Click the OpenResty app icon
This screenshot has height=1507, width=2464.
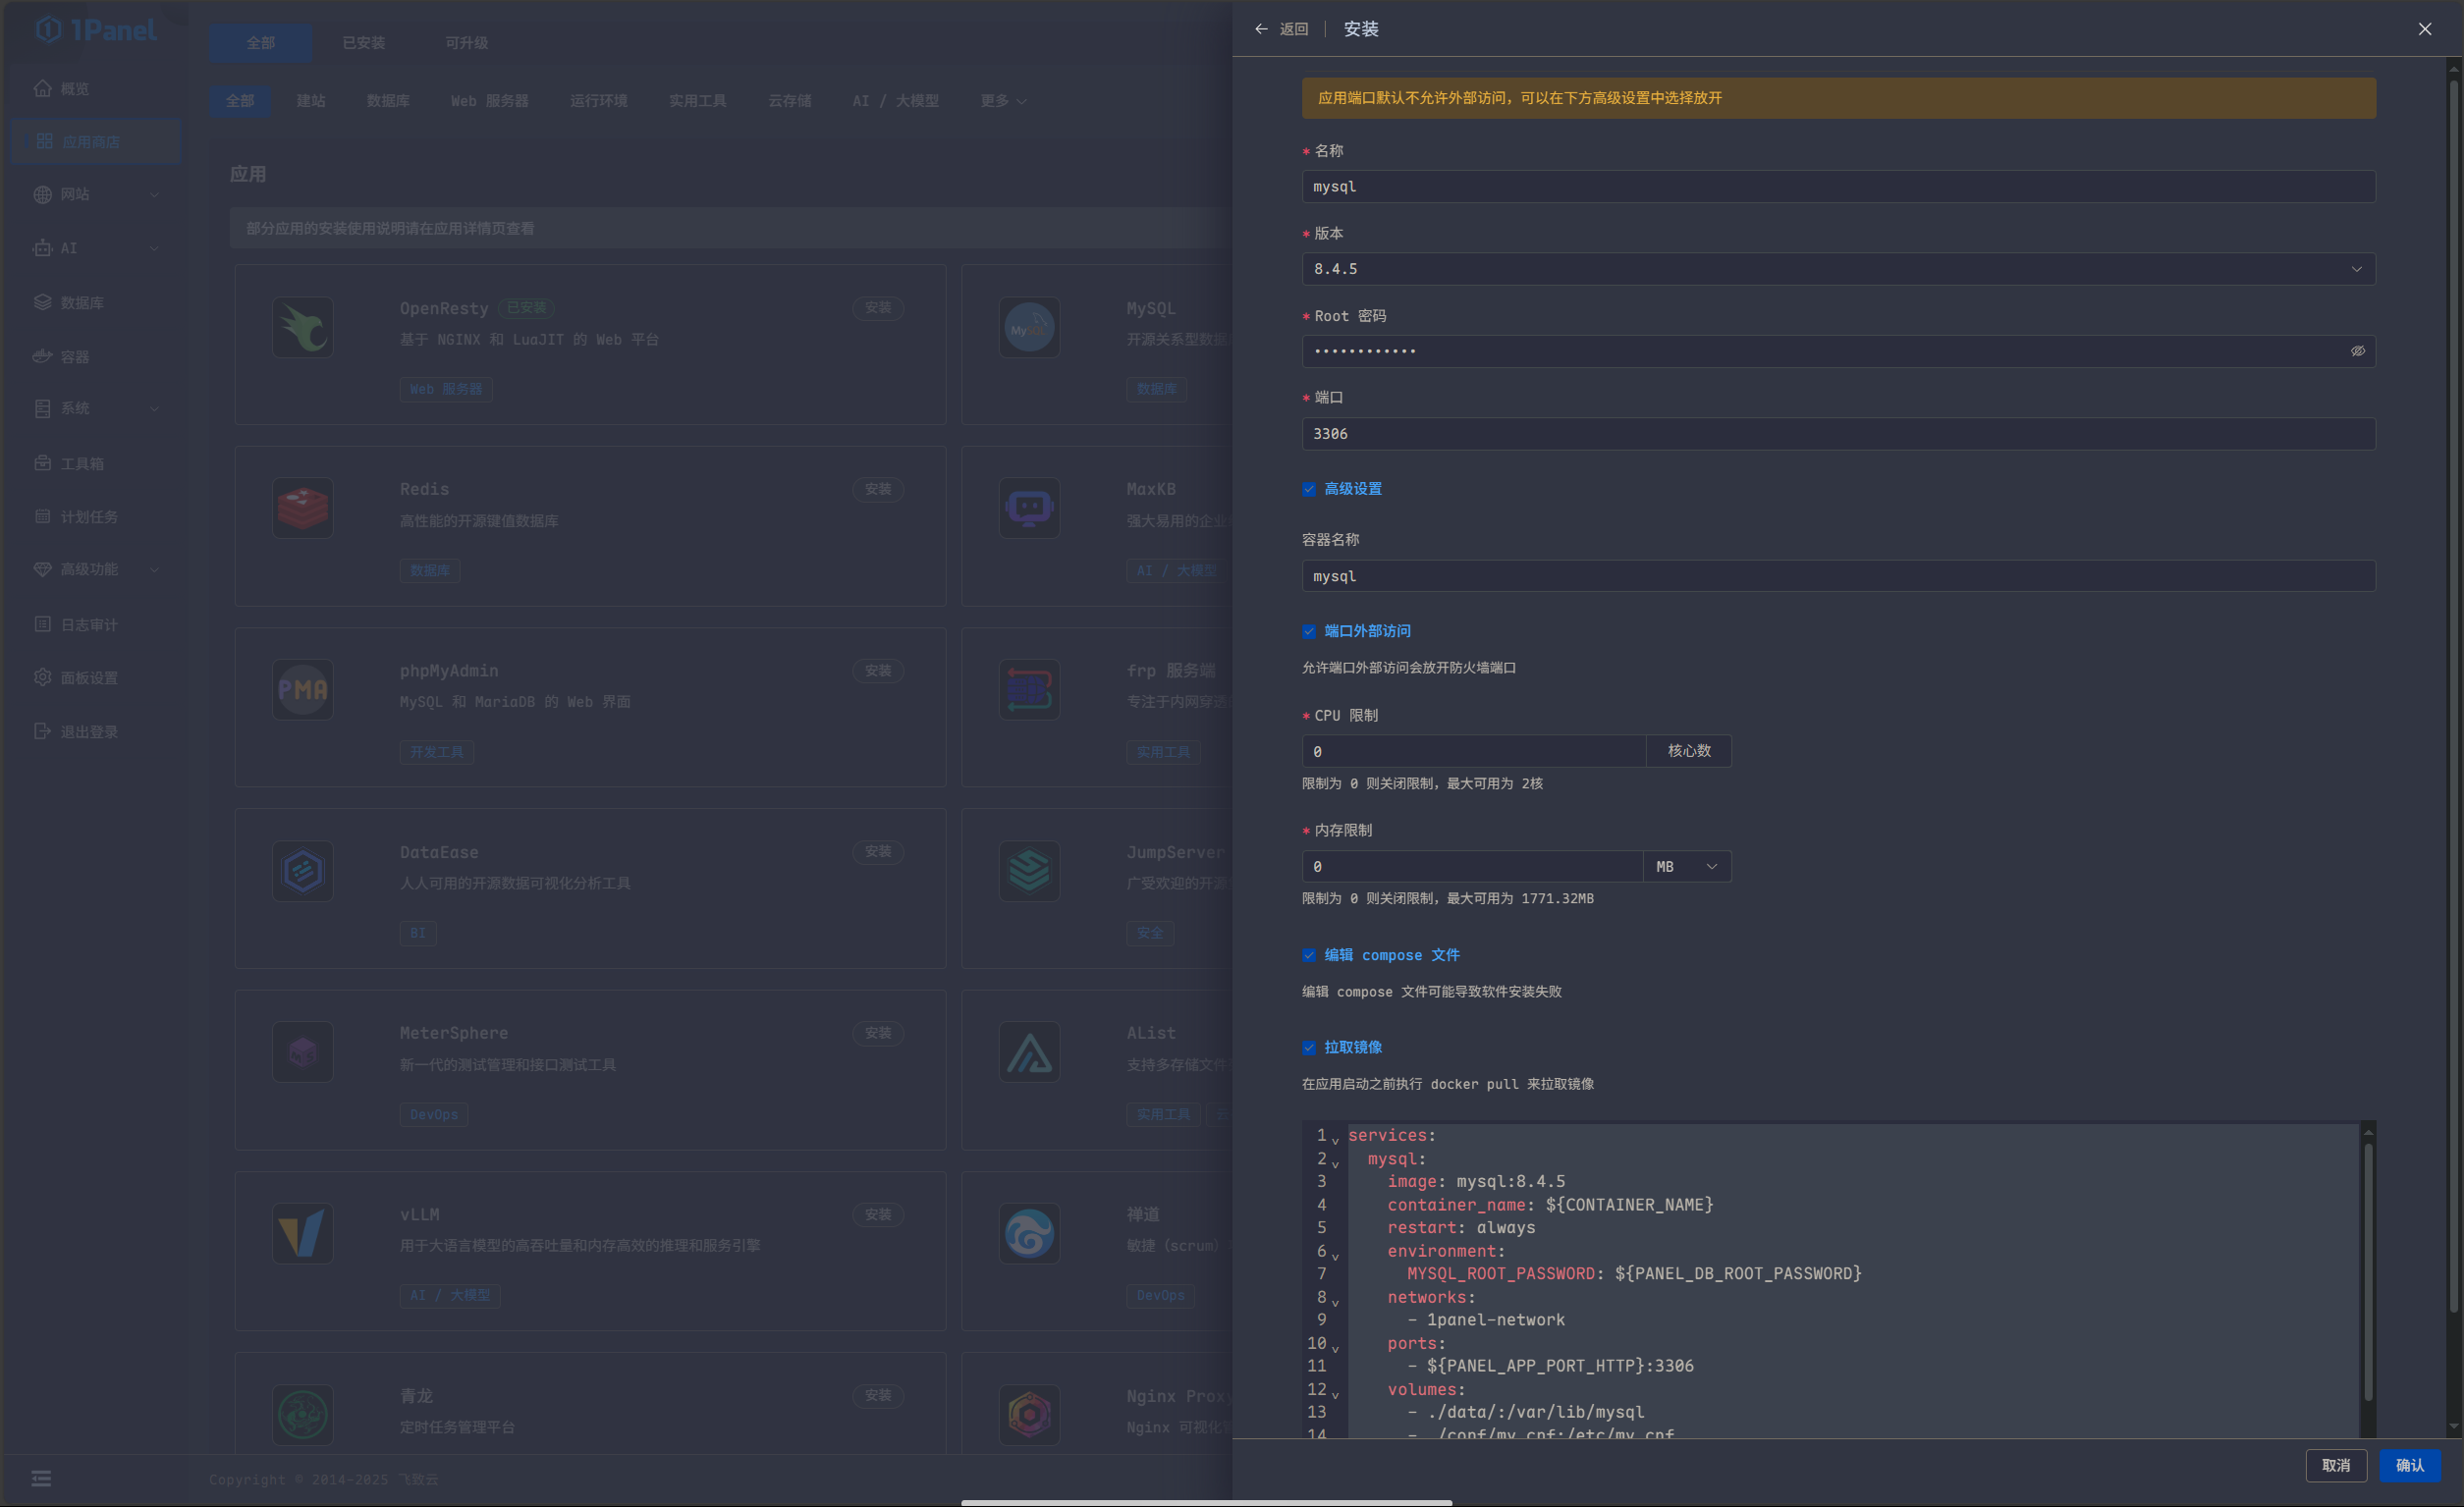(302, 327)
